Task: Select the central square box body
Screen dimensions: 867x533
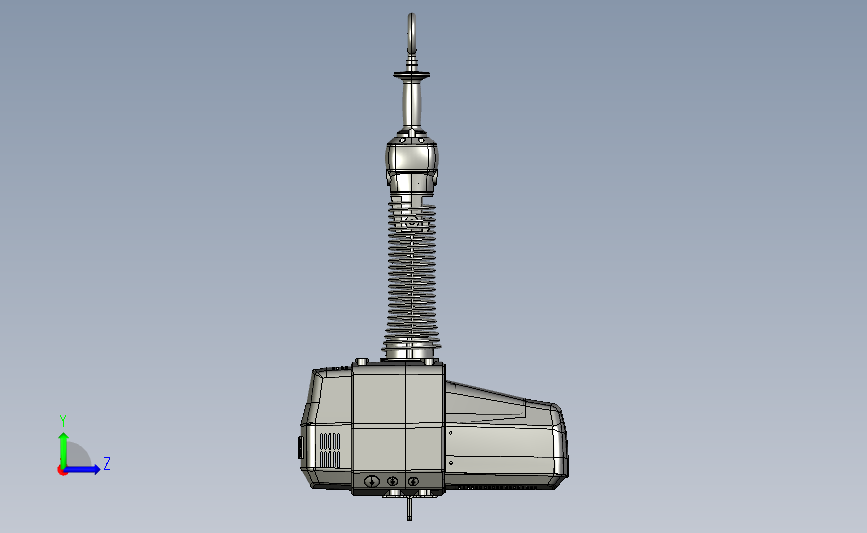Action: click(x=398, y=428)
